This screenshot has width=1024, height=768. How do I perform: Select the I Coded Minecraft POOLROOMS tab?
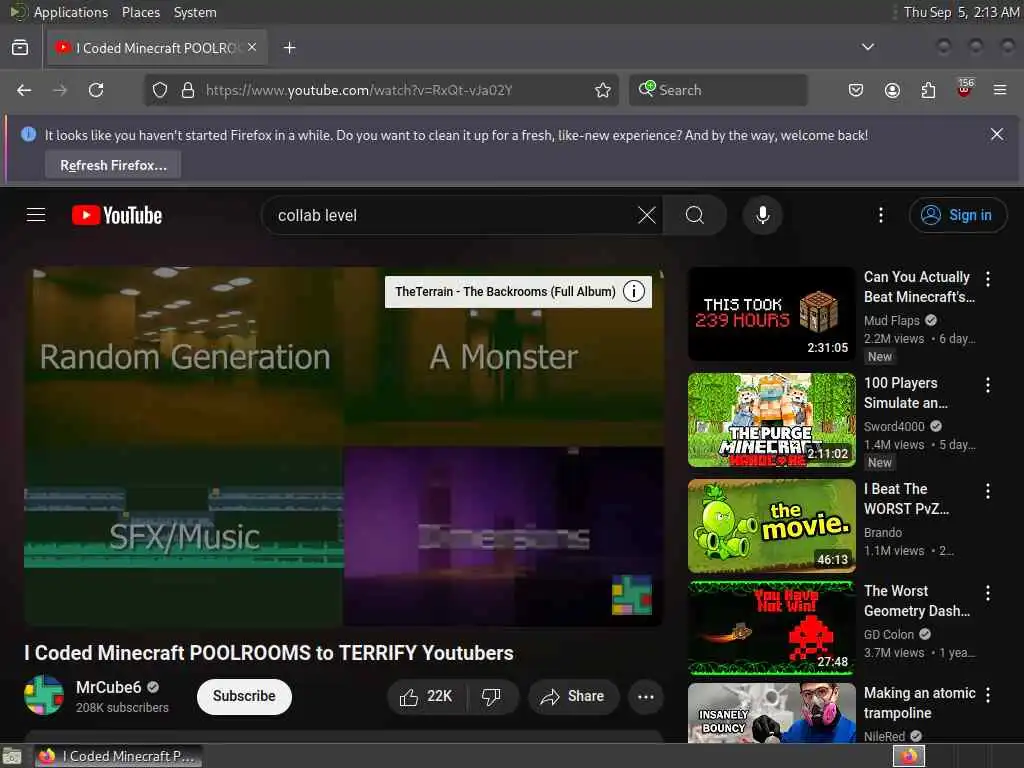pos(155,48)
